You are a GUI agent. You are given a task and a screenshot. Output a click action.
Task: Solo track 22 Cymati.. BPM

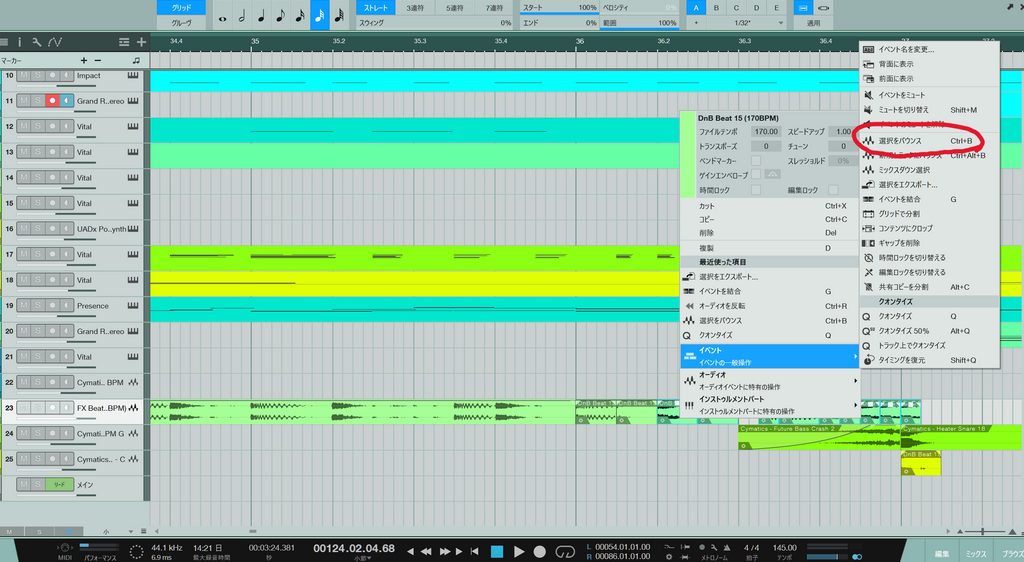tap(38, 382)
